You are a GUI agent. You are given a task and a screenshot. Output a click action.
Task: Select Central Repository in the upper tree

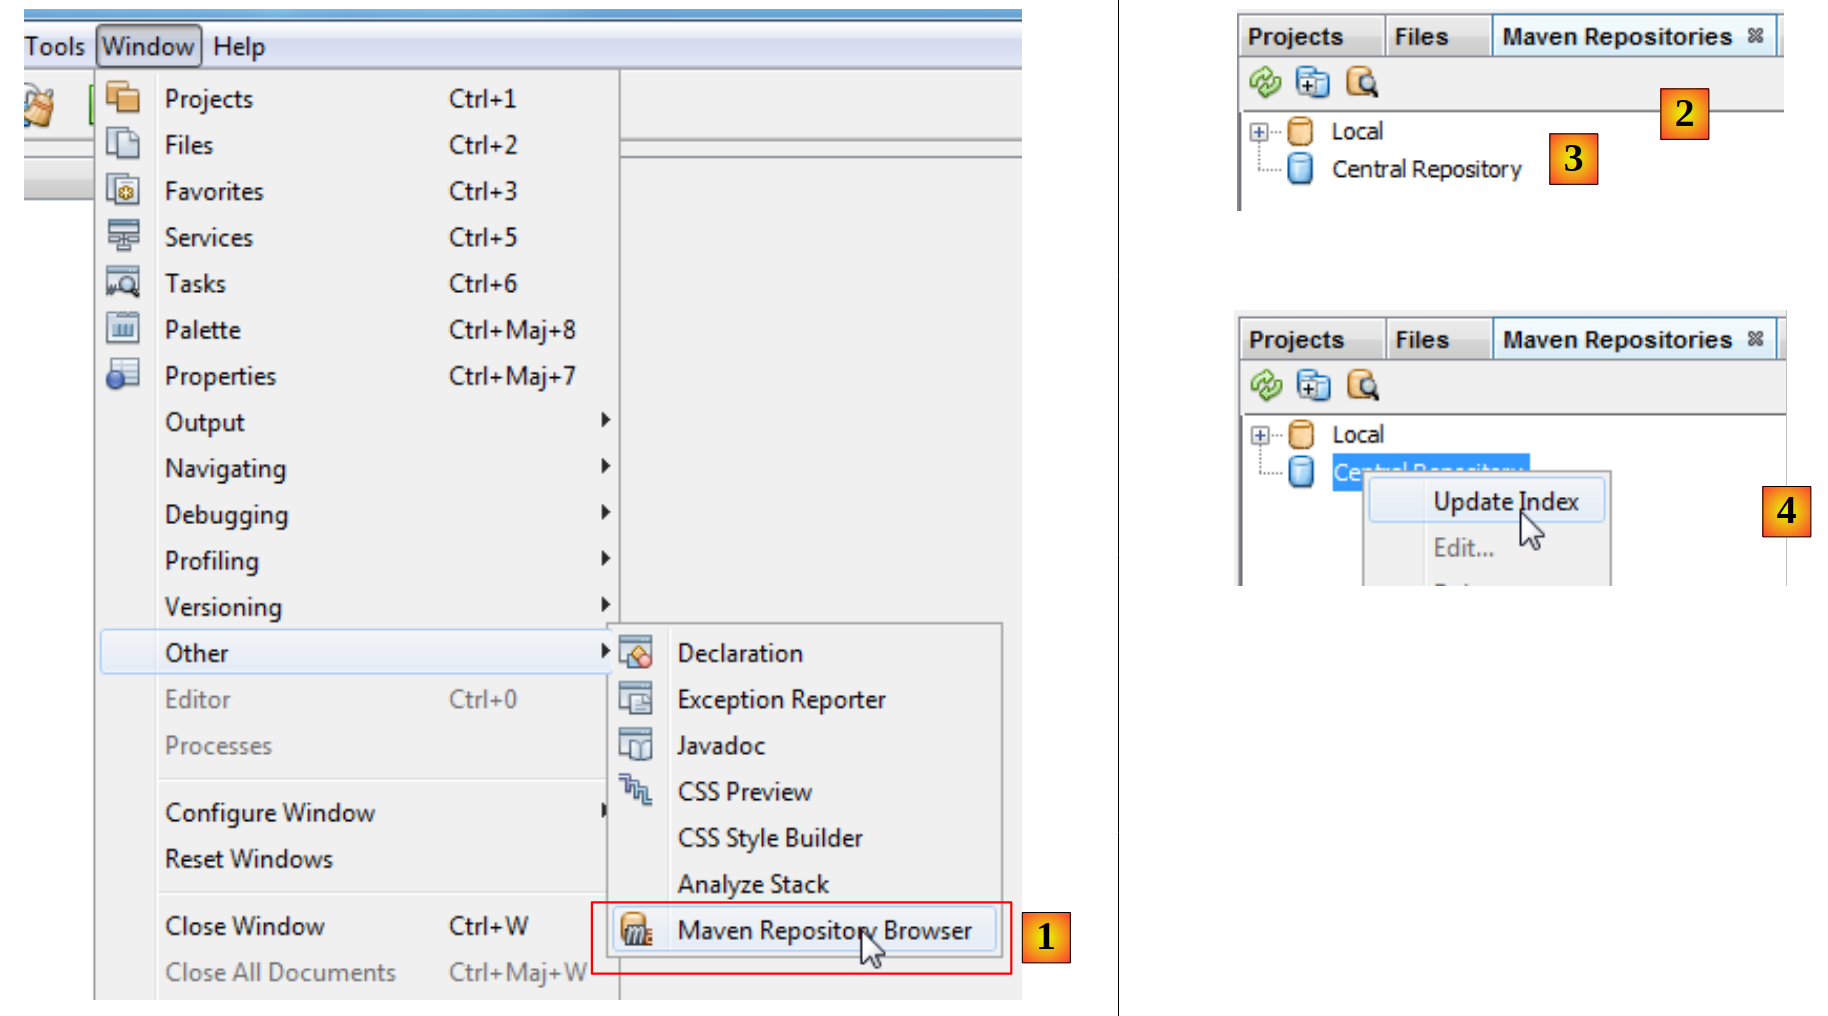(x=1425, y=170)
